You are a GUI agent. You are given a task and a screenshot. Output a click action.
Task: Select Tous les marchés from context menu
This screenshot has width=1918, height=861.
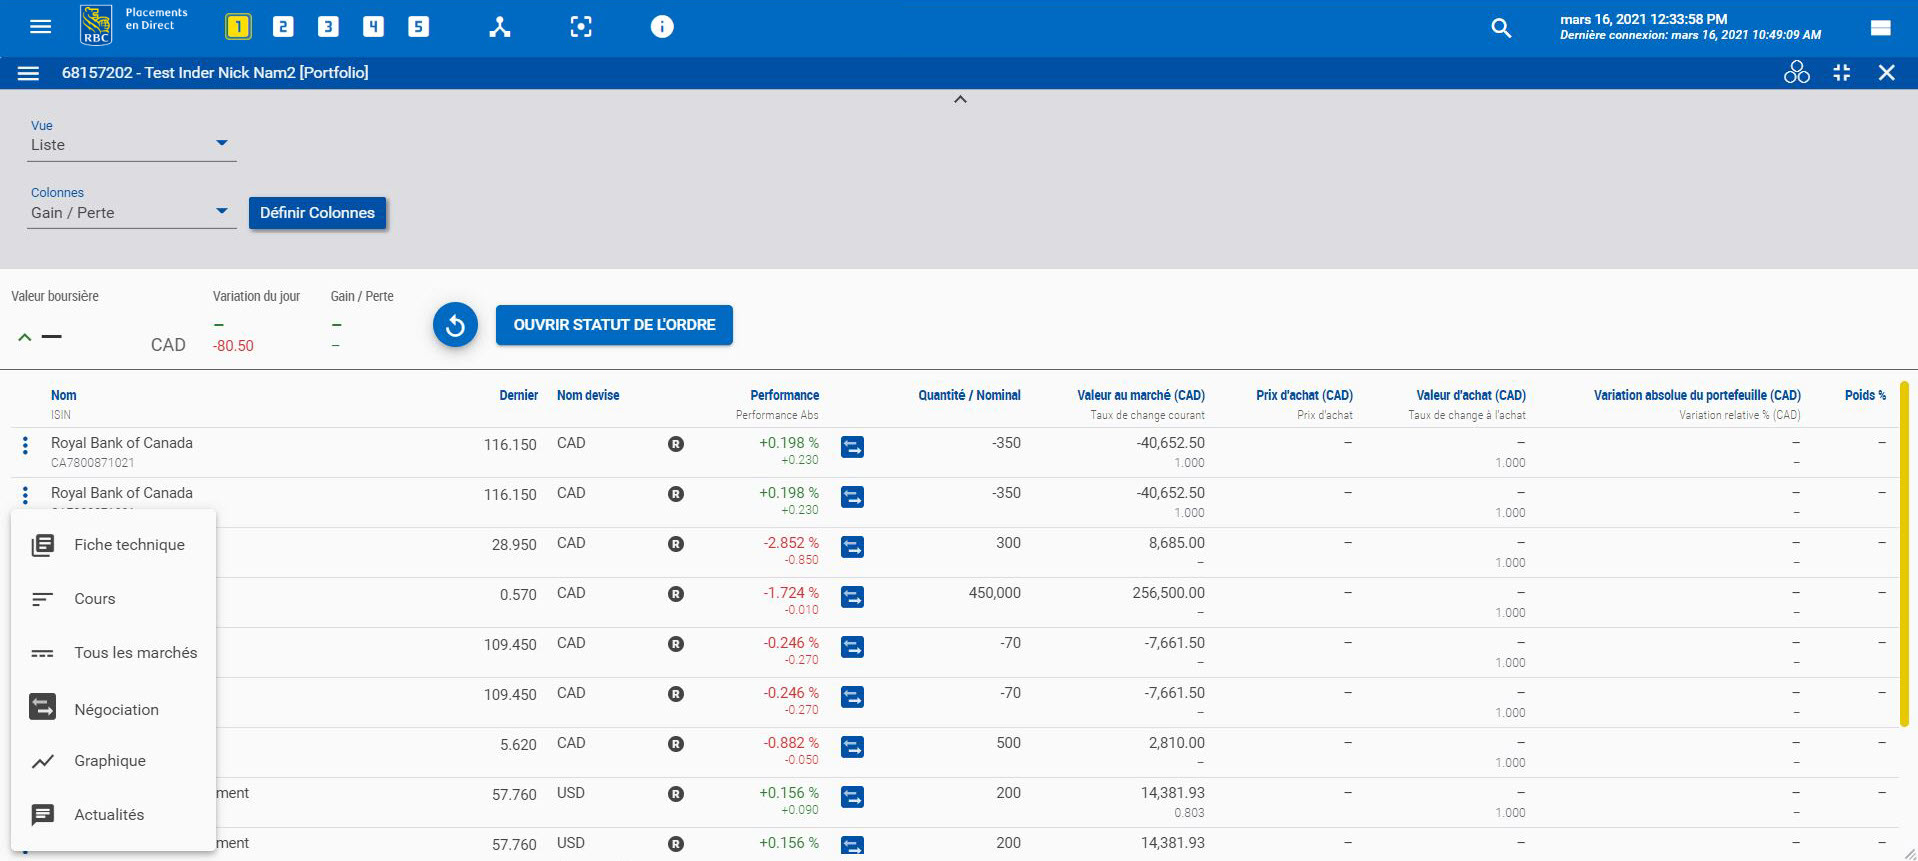click(x=113, y=653)
